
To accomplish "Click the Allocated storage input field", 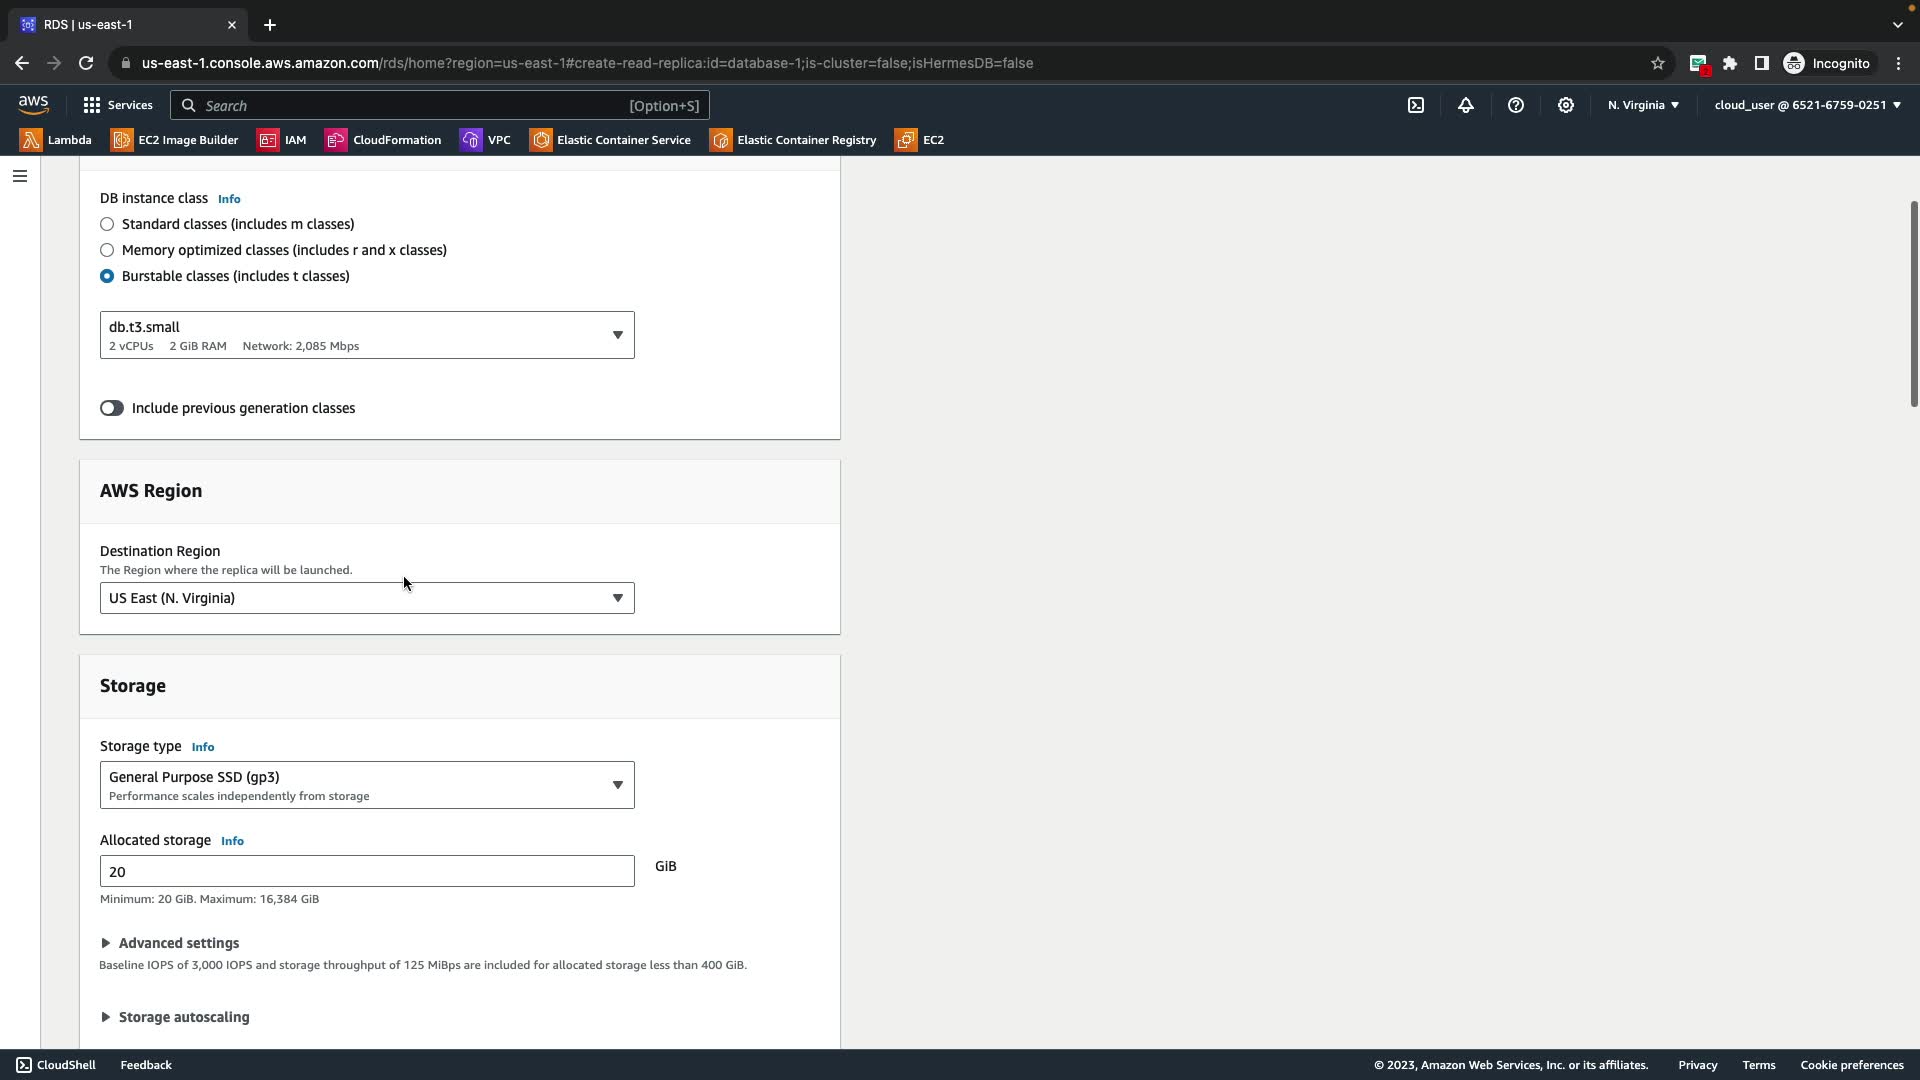I will (366, 871).
